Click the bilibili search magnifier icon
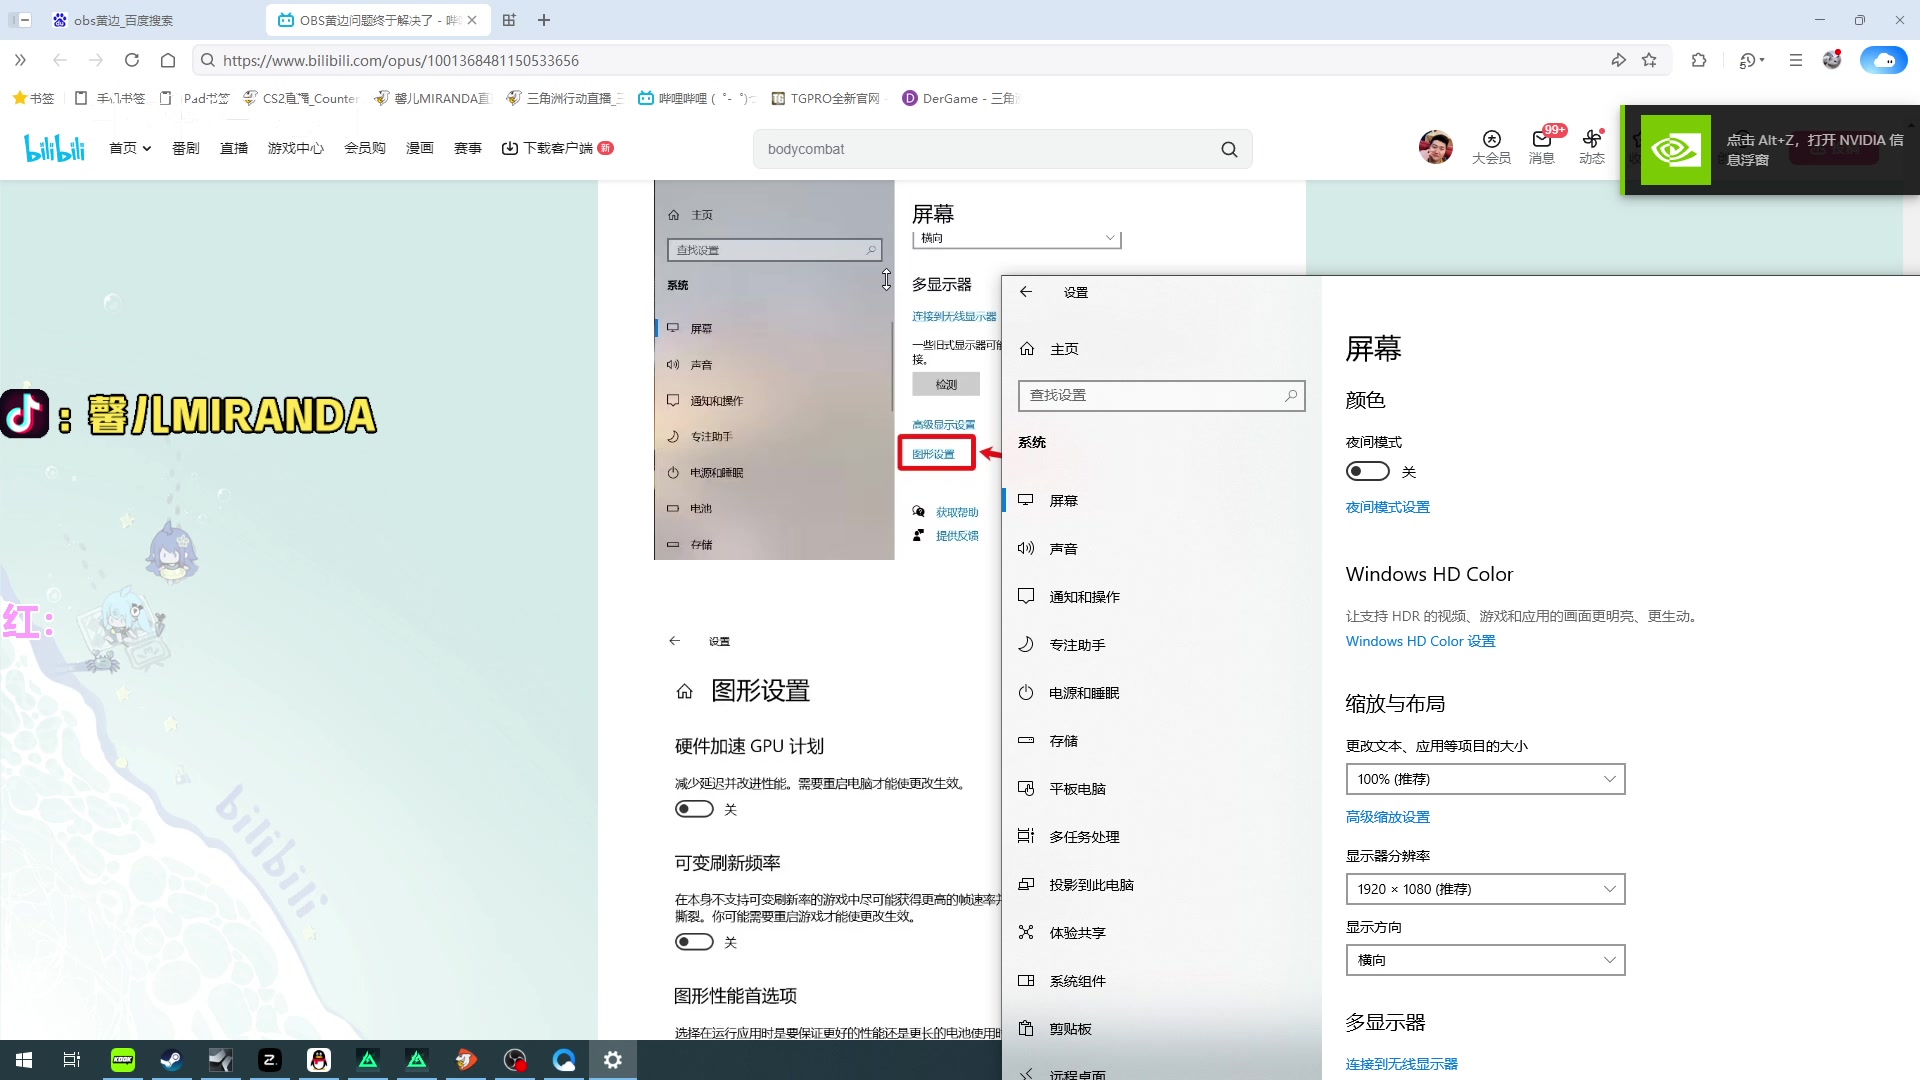Viewport: 1920px width, 1080px height. pyautogui.click(x=1229, y=149)
